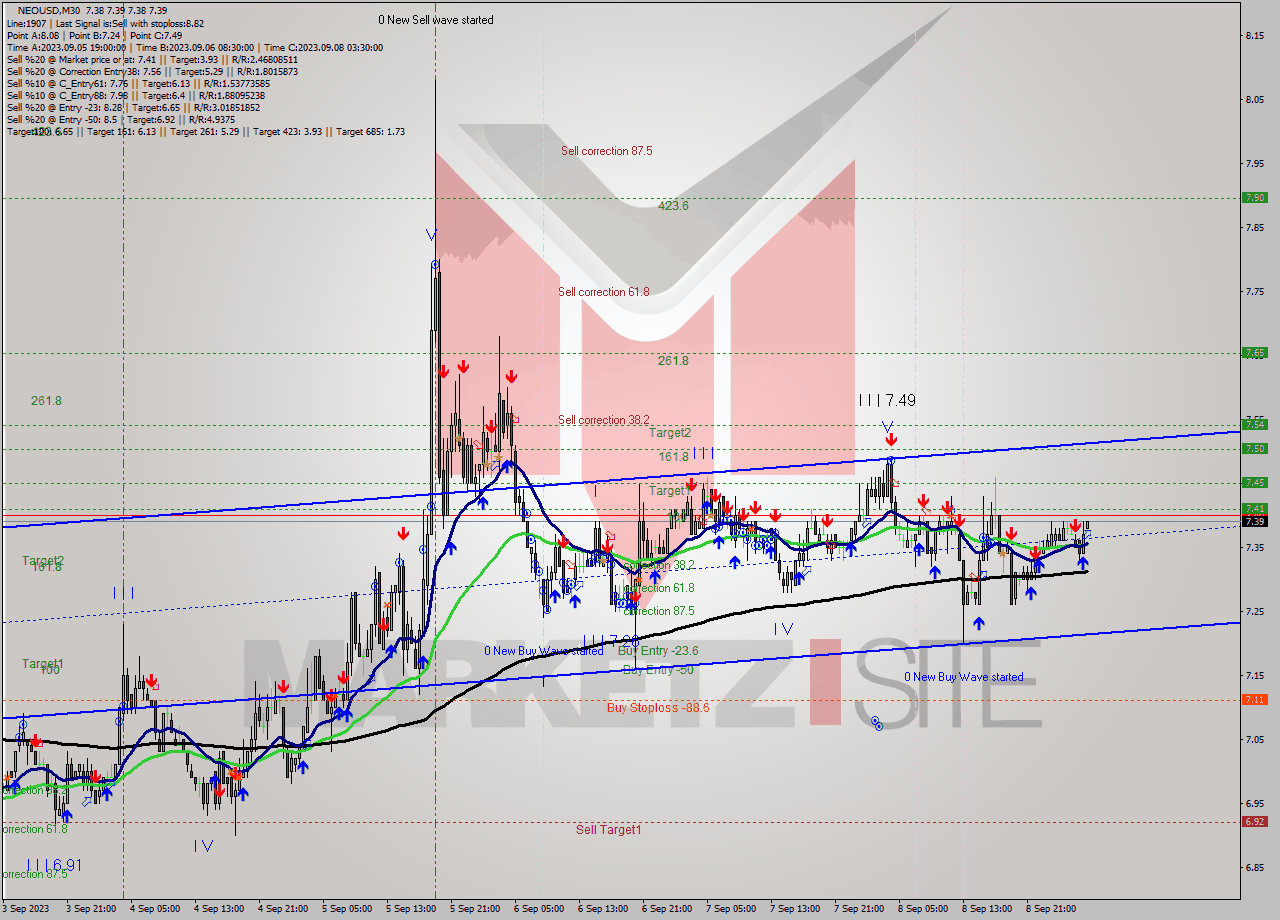Image resolution: width=1280 pixels, height=920 pixels.
Task: Select the 'Buy Stoploss -88.6' label
Action: (x=658, y=707)
